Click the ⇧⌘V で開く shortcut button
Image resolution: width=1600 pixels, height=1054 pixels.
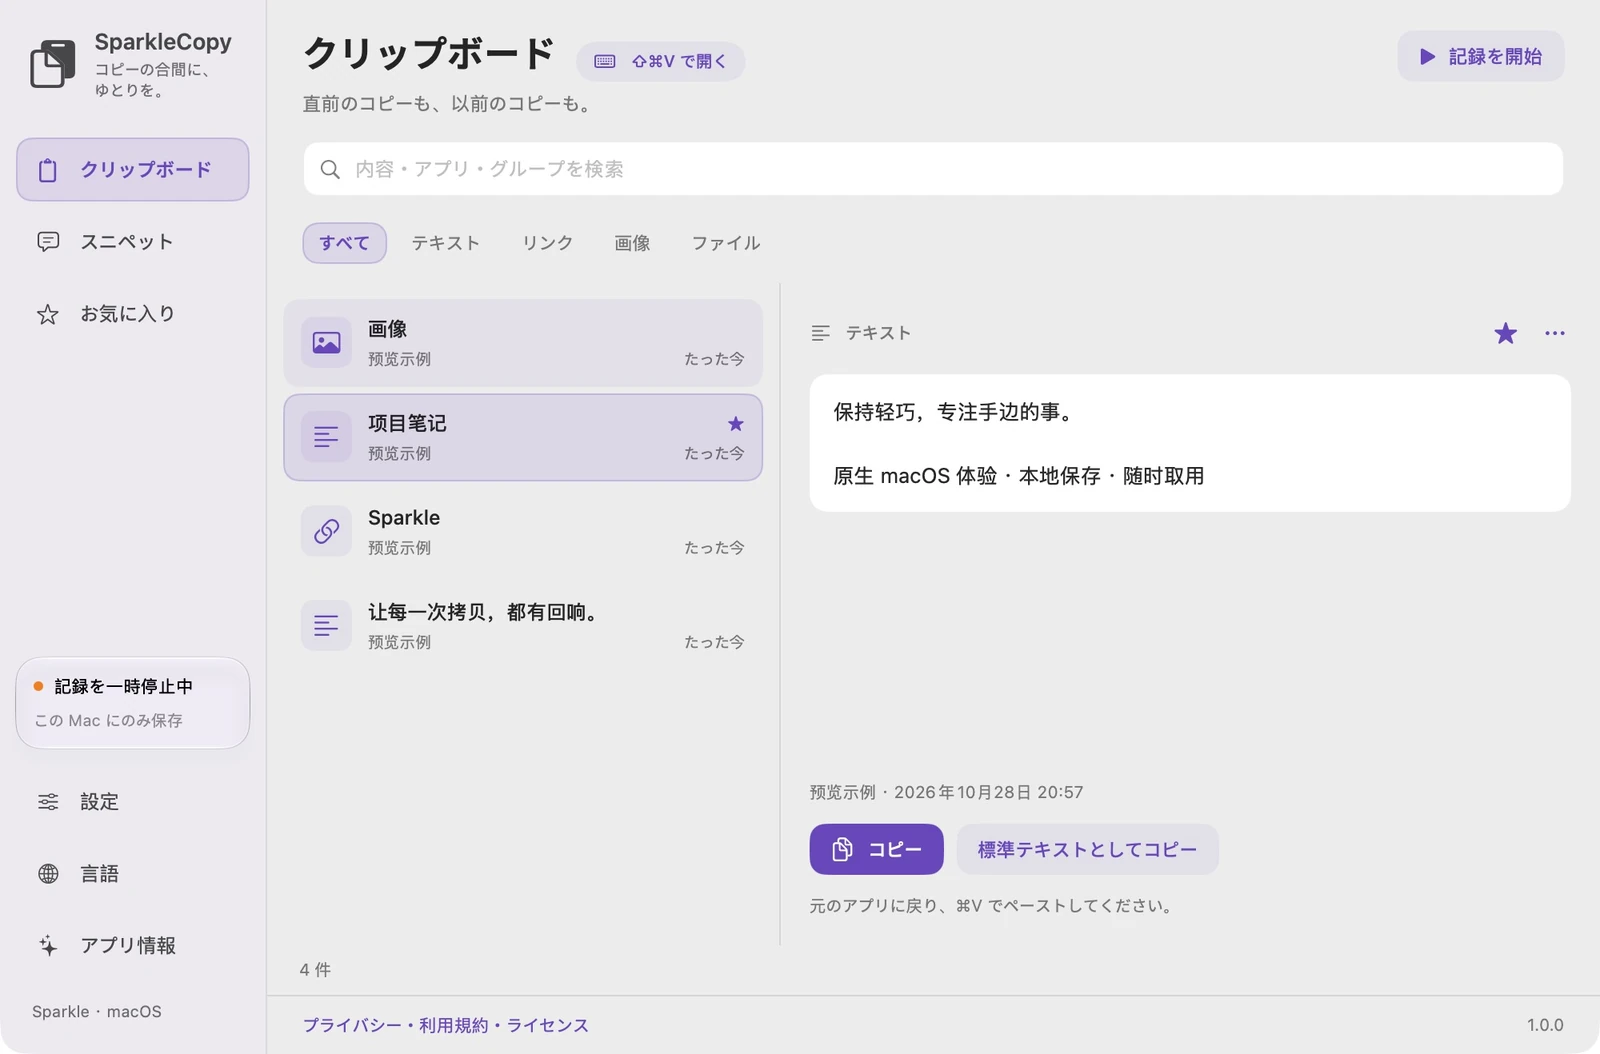tap(660, 61)
